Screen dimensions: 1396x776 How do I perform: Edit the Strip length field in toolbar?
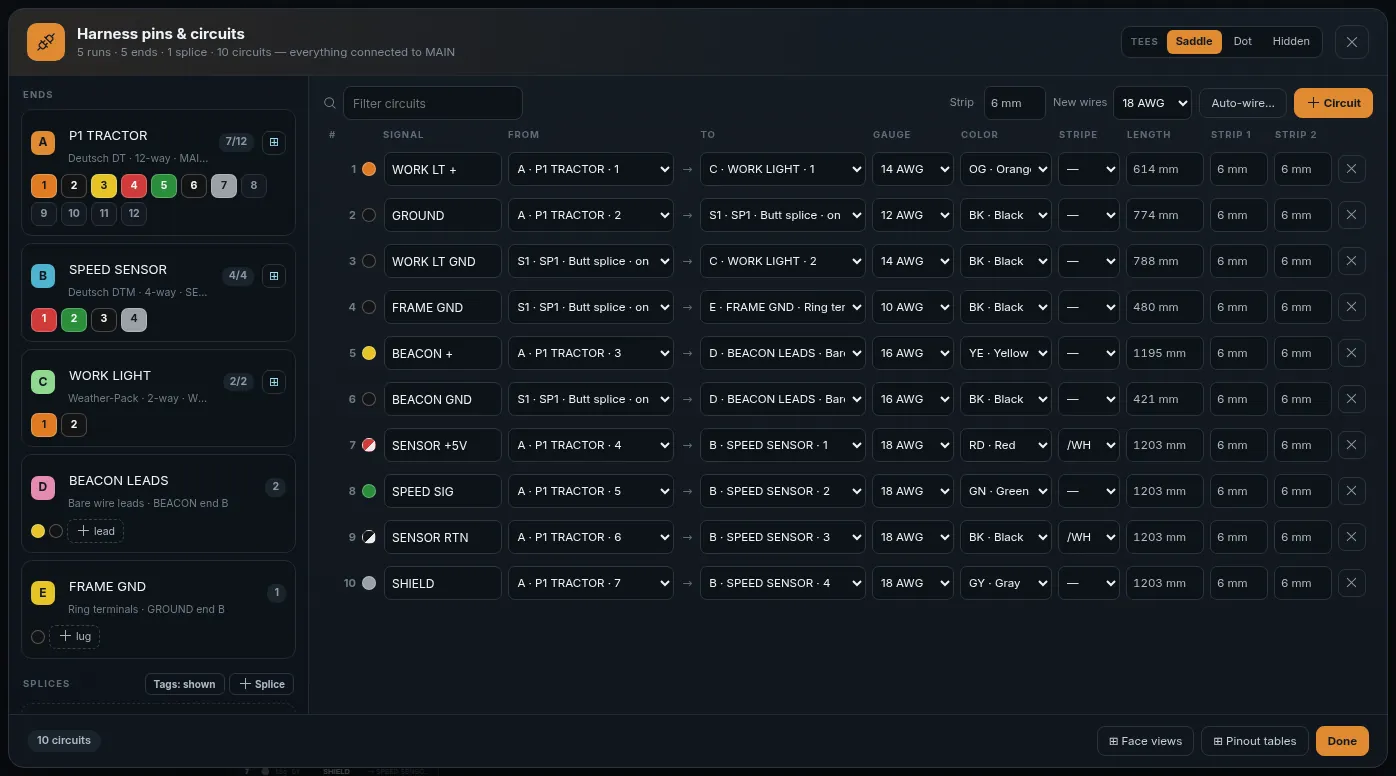click(x=1014, y=103)
